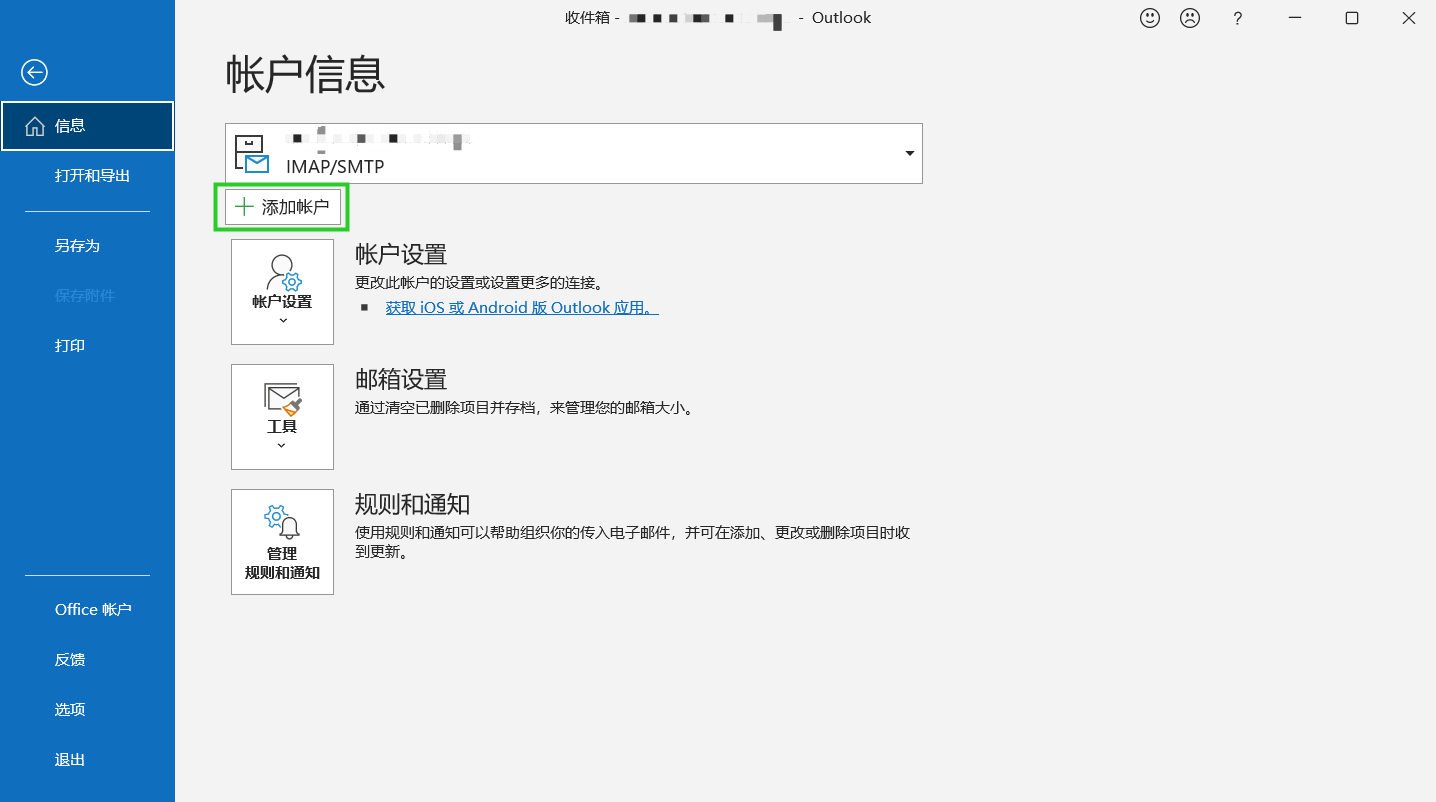Click the frowning face feedback icon
The width and height of the screenshot is (1436, 802).
[x=1190, y=18]
